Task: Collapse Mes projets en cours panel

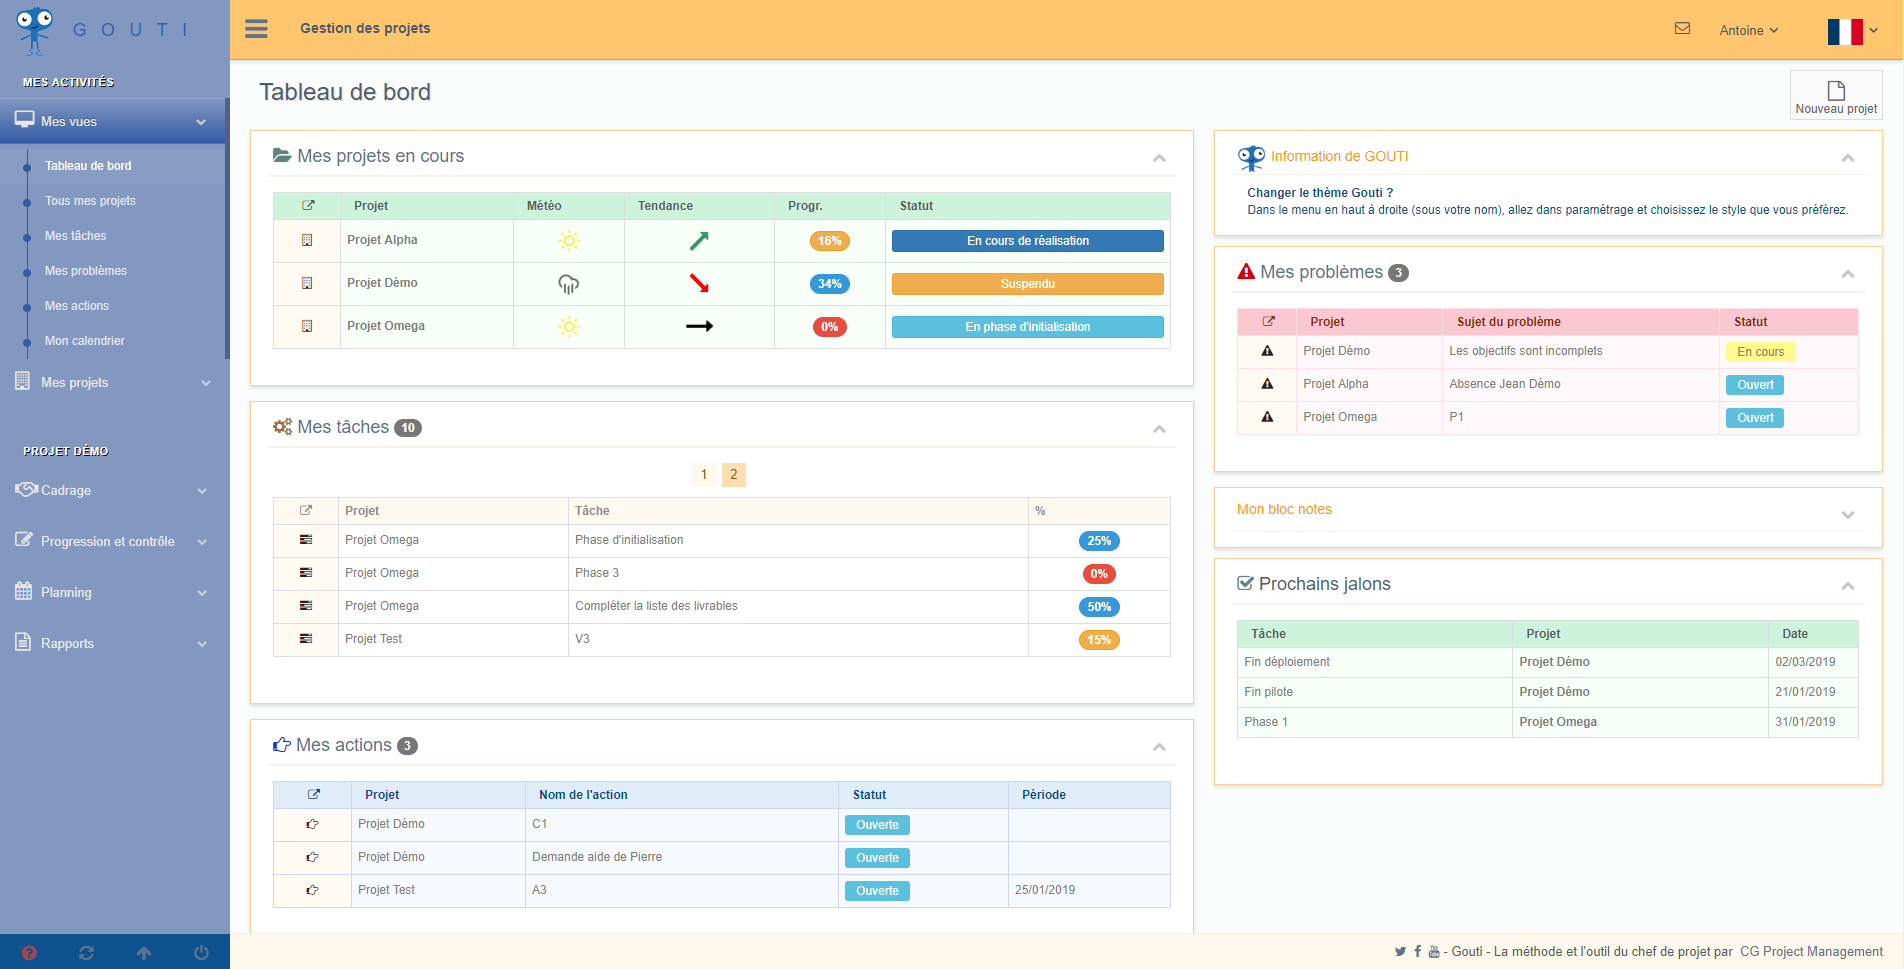Action: (x=1159, y=158)
